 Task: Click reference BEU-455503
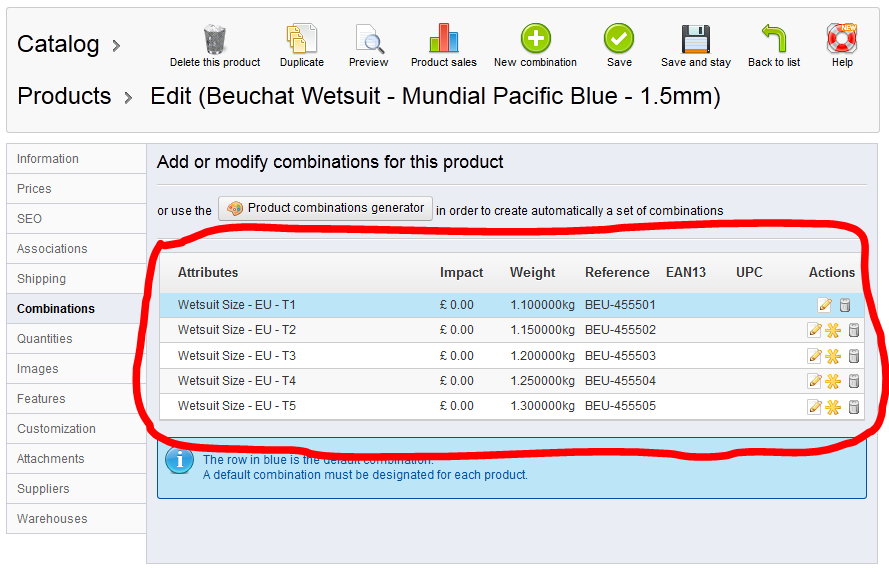[620, 356]
